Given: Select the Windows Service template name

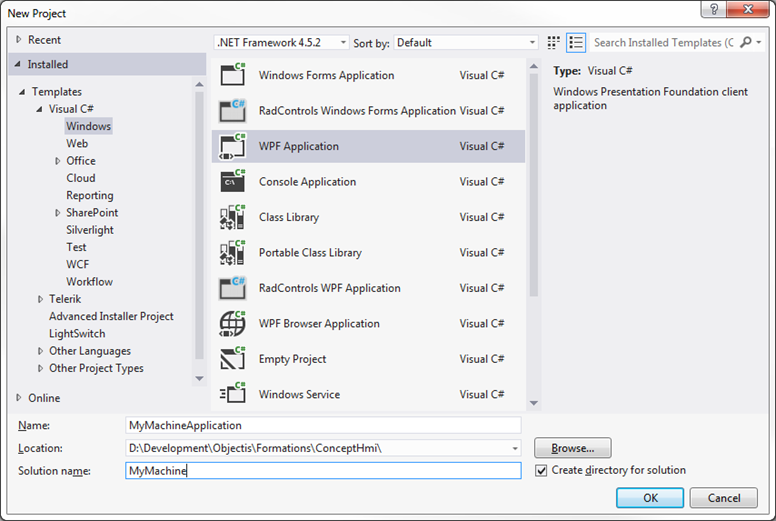Looking at the screenshot, I should coord(299,394).
